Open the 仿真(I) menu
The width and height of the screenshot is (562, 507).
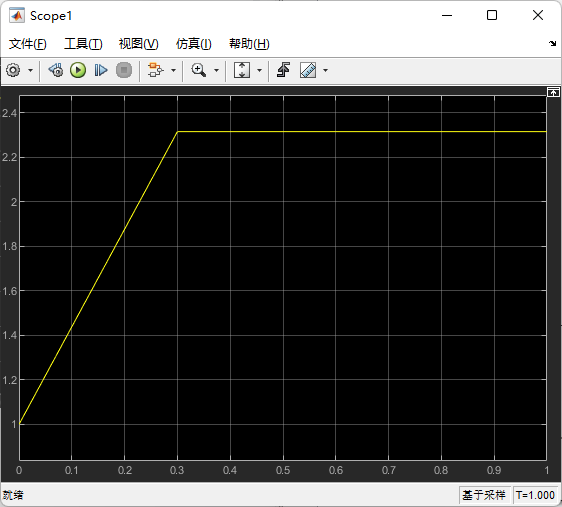[194, 44]
